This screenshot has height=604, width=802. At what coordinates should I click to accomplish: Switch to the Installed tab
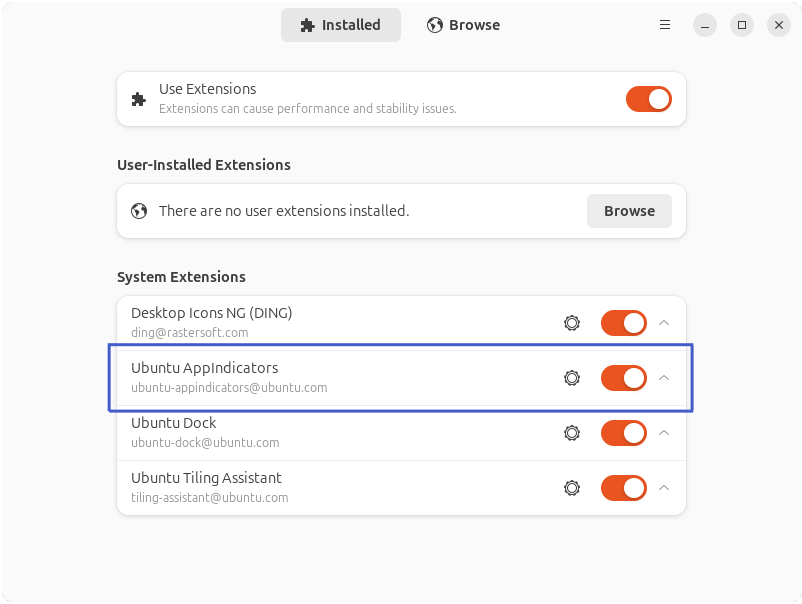point(341,25)
